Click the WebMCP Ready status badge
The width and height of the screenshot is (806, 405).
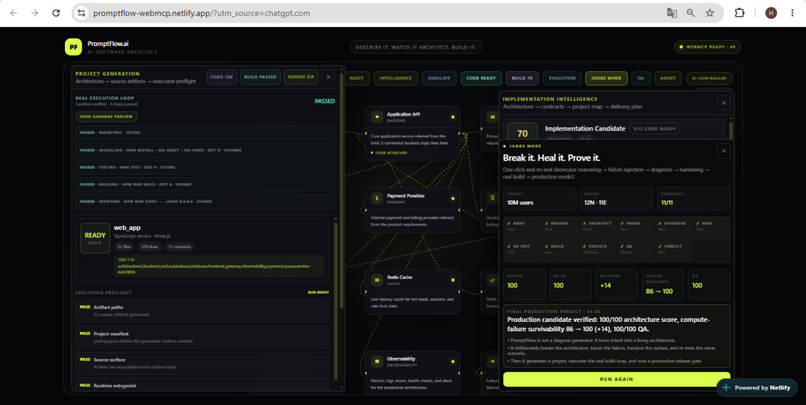tap(707, 47)
